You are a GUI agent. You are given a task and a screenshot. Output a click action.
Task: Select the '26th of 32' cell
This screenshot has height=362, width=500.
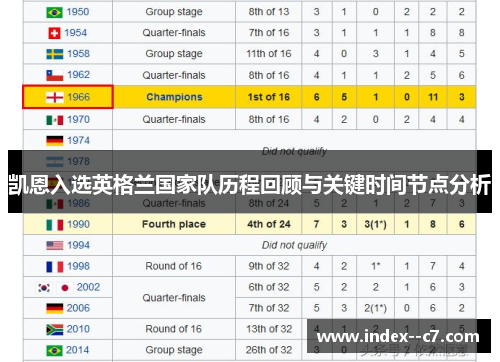point(268,350)
